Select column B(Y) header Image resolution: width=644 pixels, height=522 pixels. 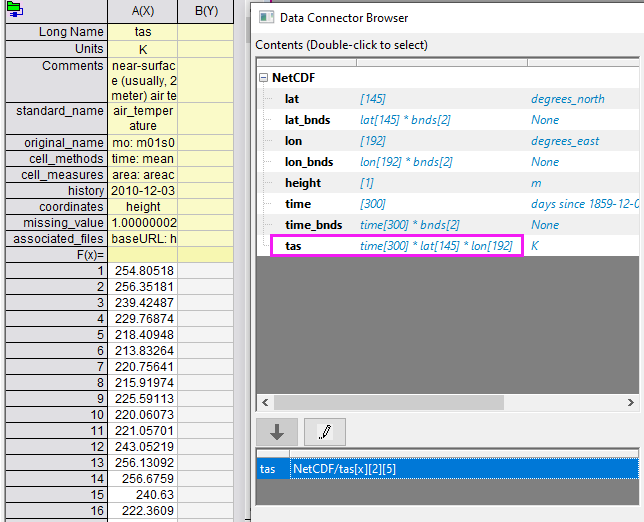[206, 12]
